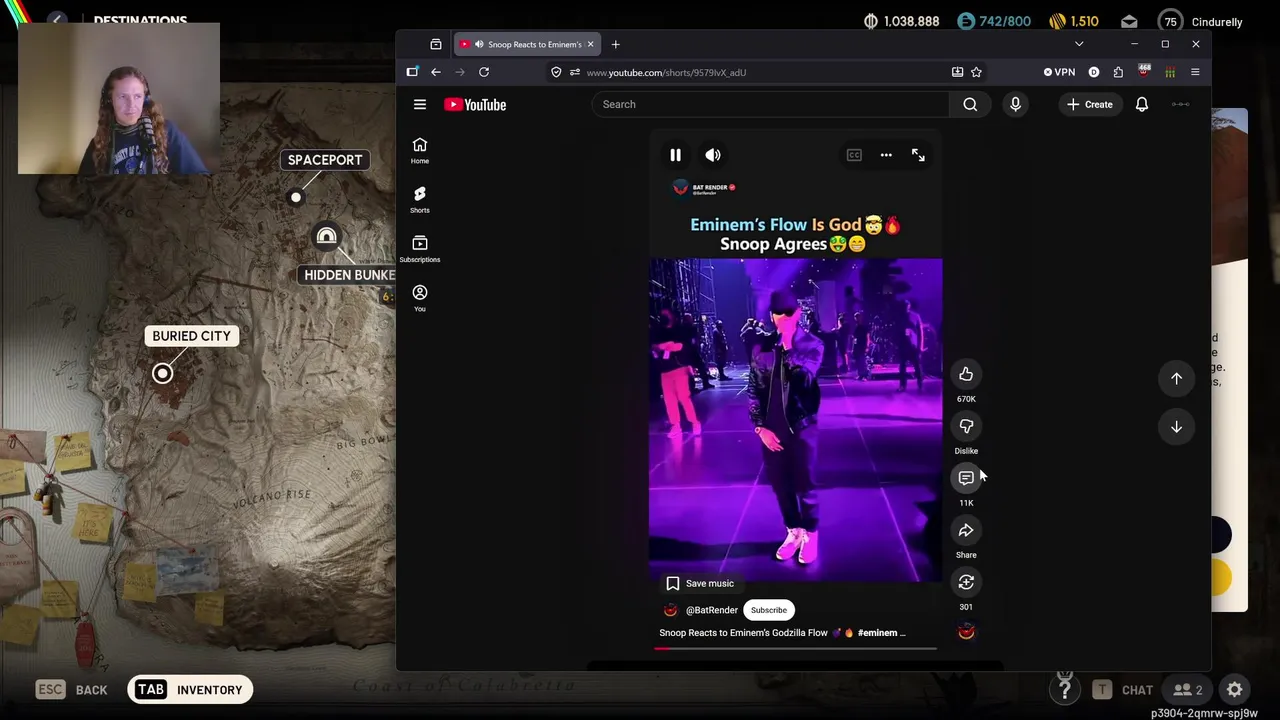Open the comments showing 11K

click(966, 478)
